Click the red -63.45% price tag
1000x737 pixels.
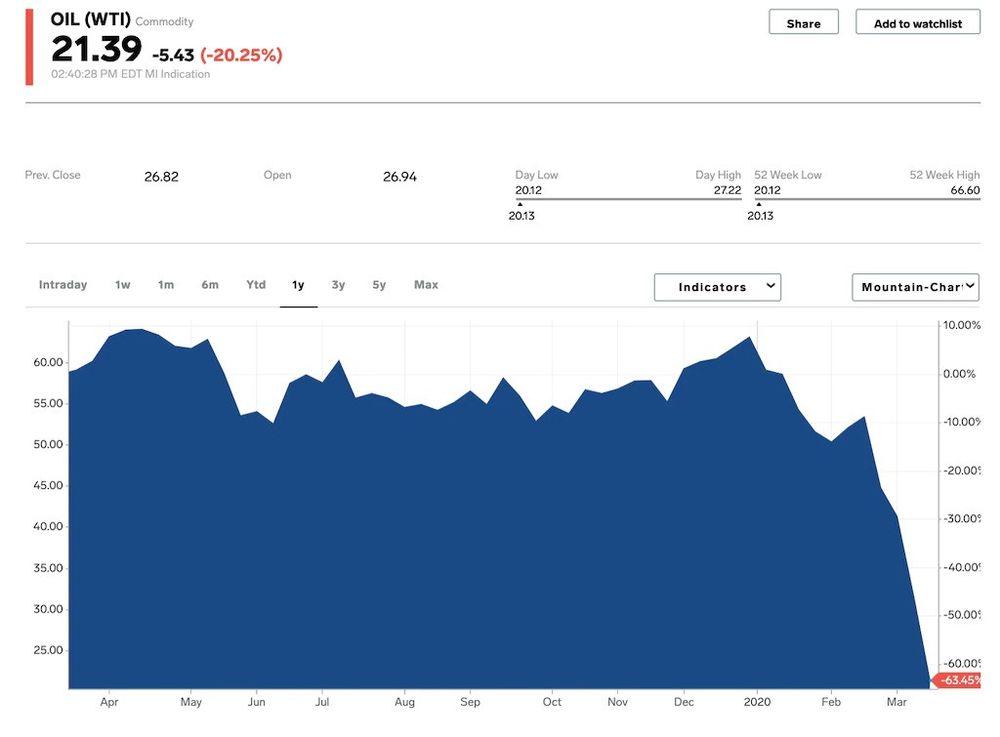(x=960, y=680)
